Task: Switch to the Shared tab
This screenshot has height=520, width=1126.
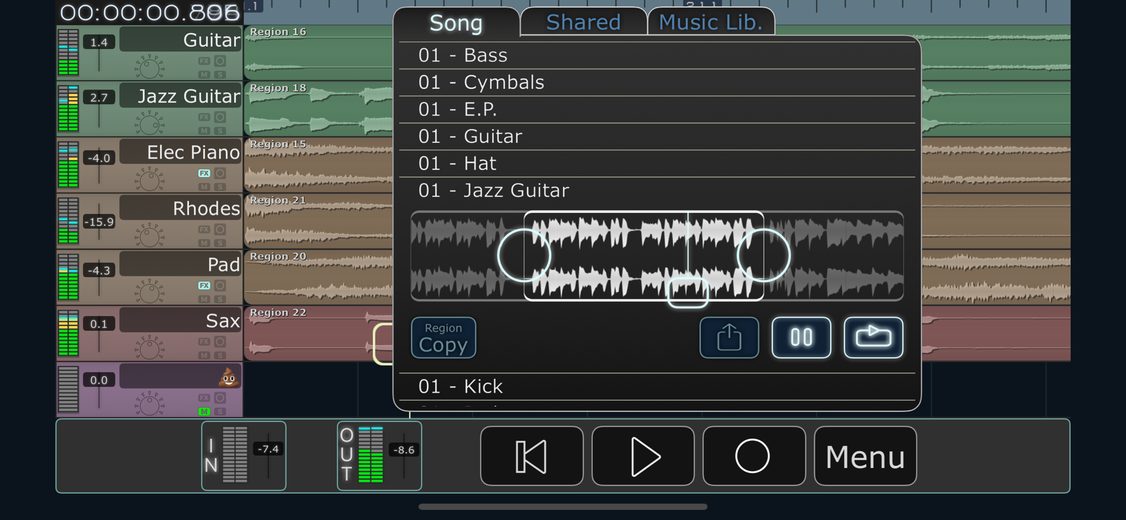Action: [x=583, y=22]
